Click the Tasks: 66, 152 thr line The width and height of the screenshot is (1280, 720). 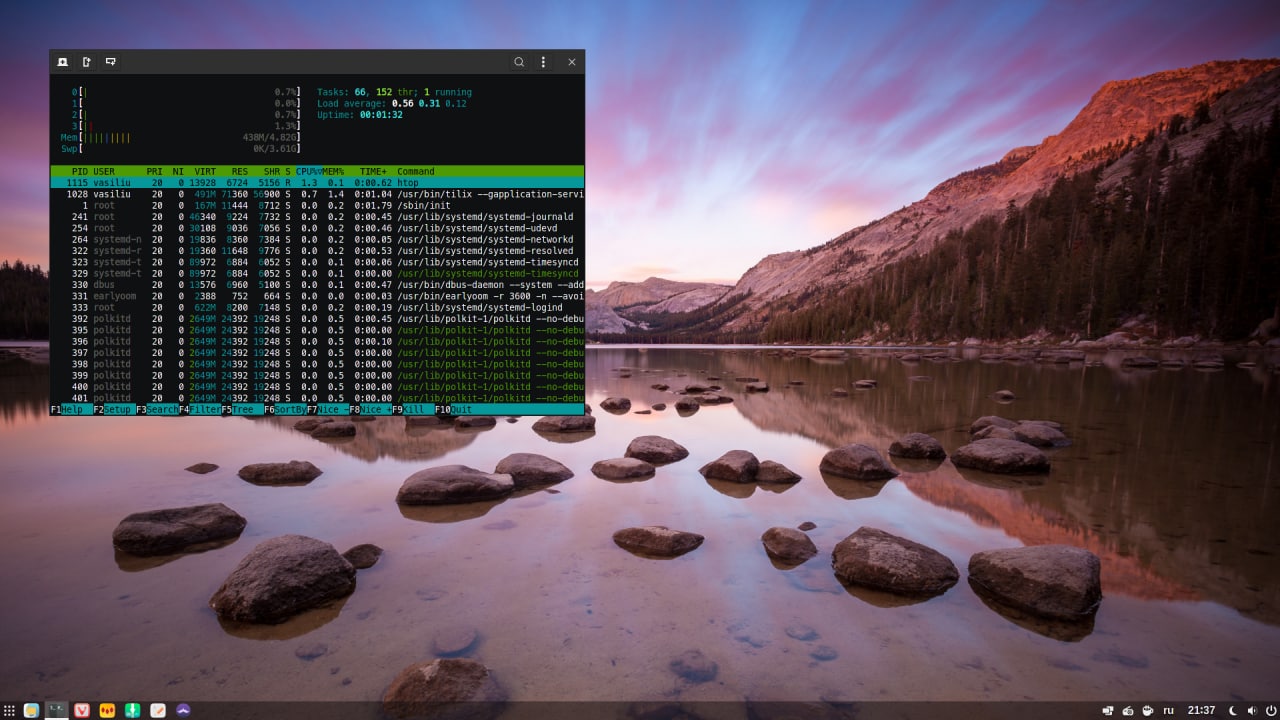click(x=395, y=92)
